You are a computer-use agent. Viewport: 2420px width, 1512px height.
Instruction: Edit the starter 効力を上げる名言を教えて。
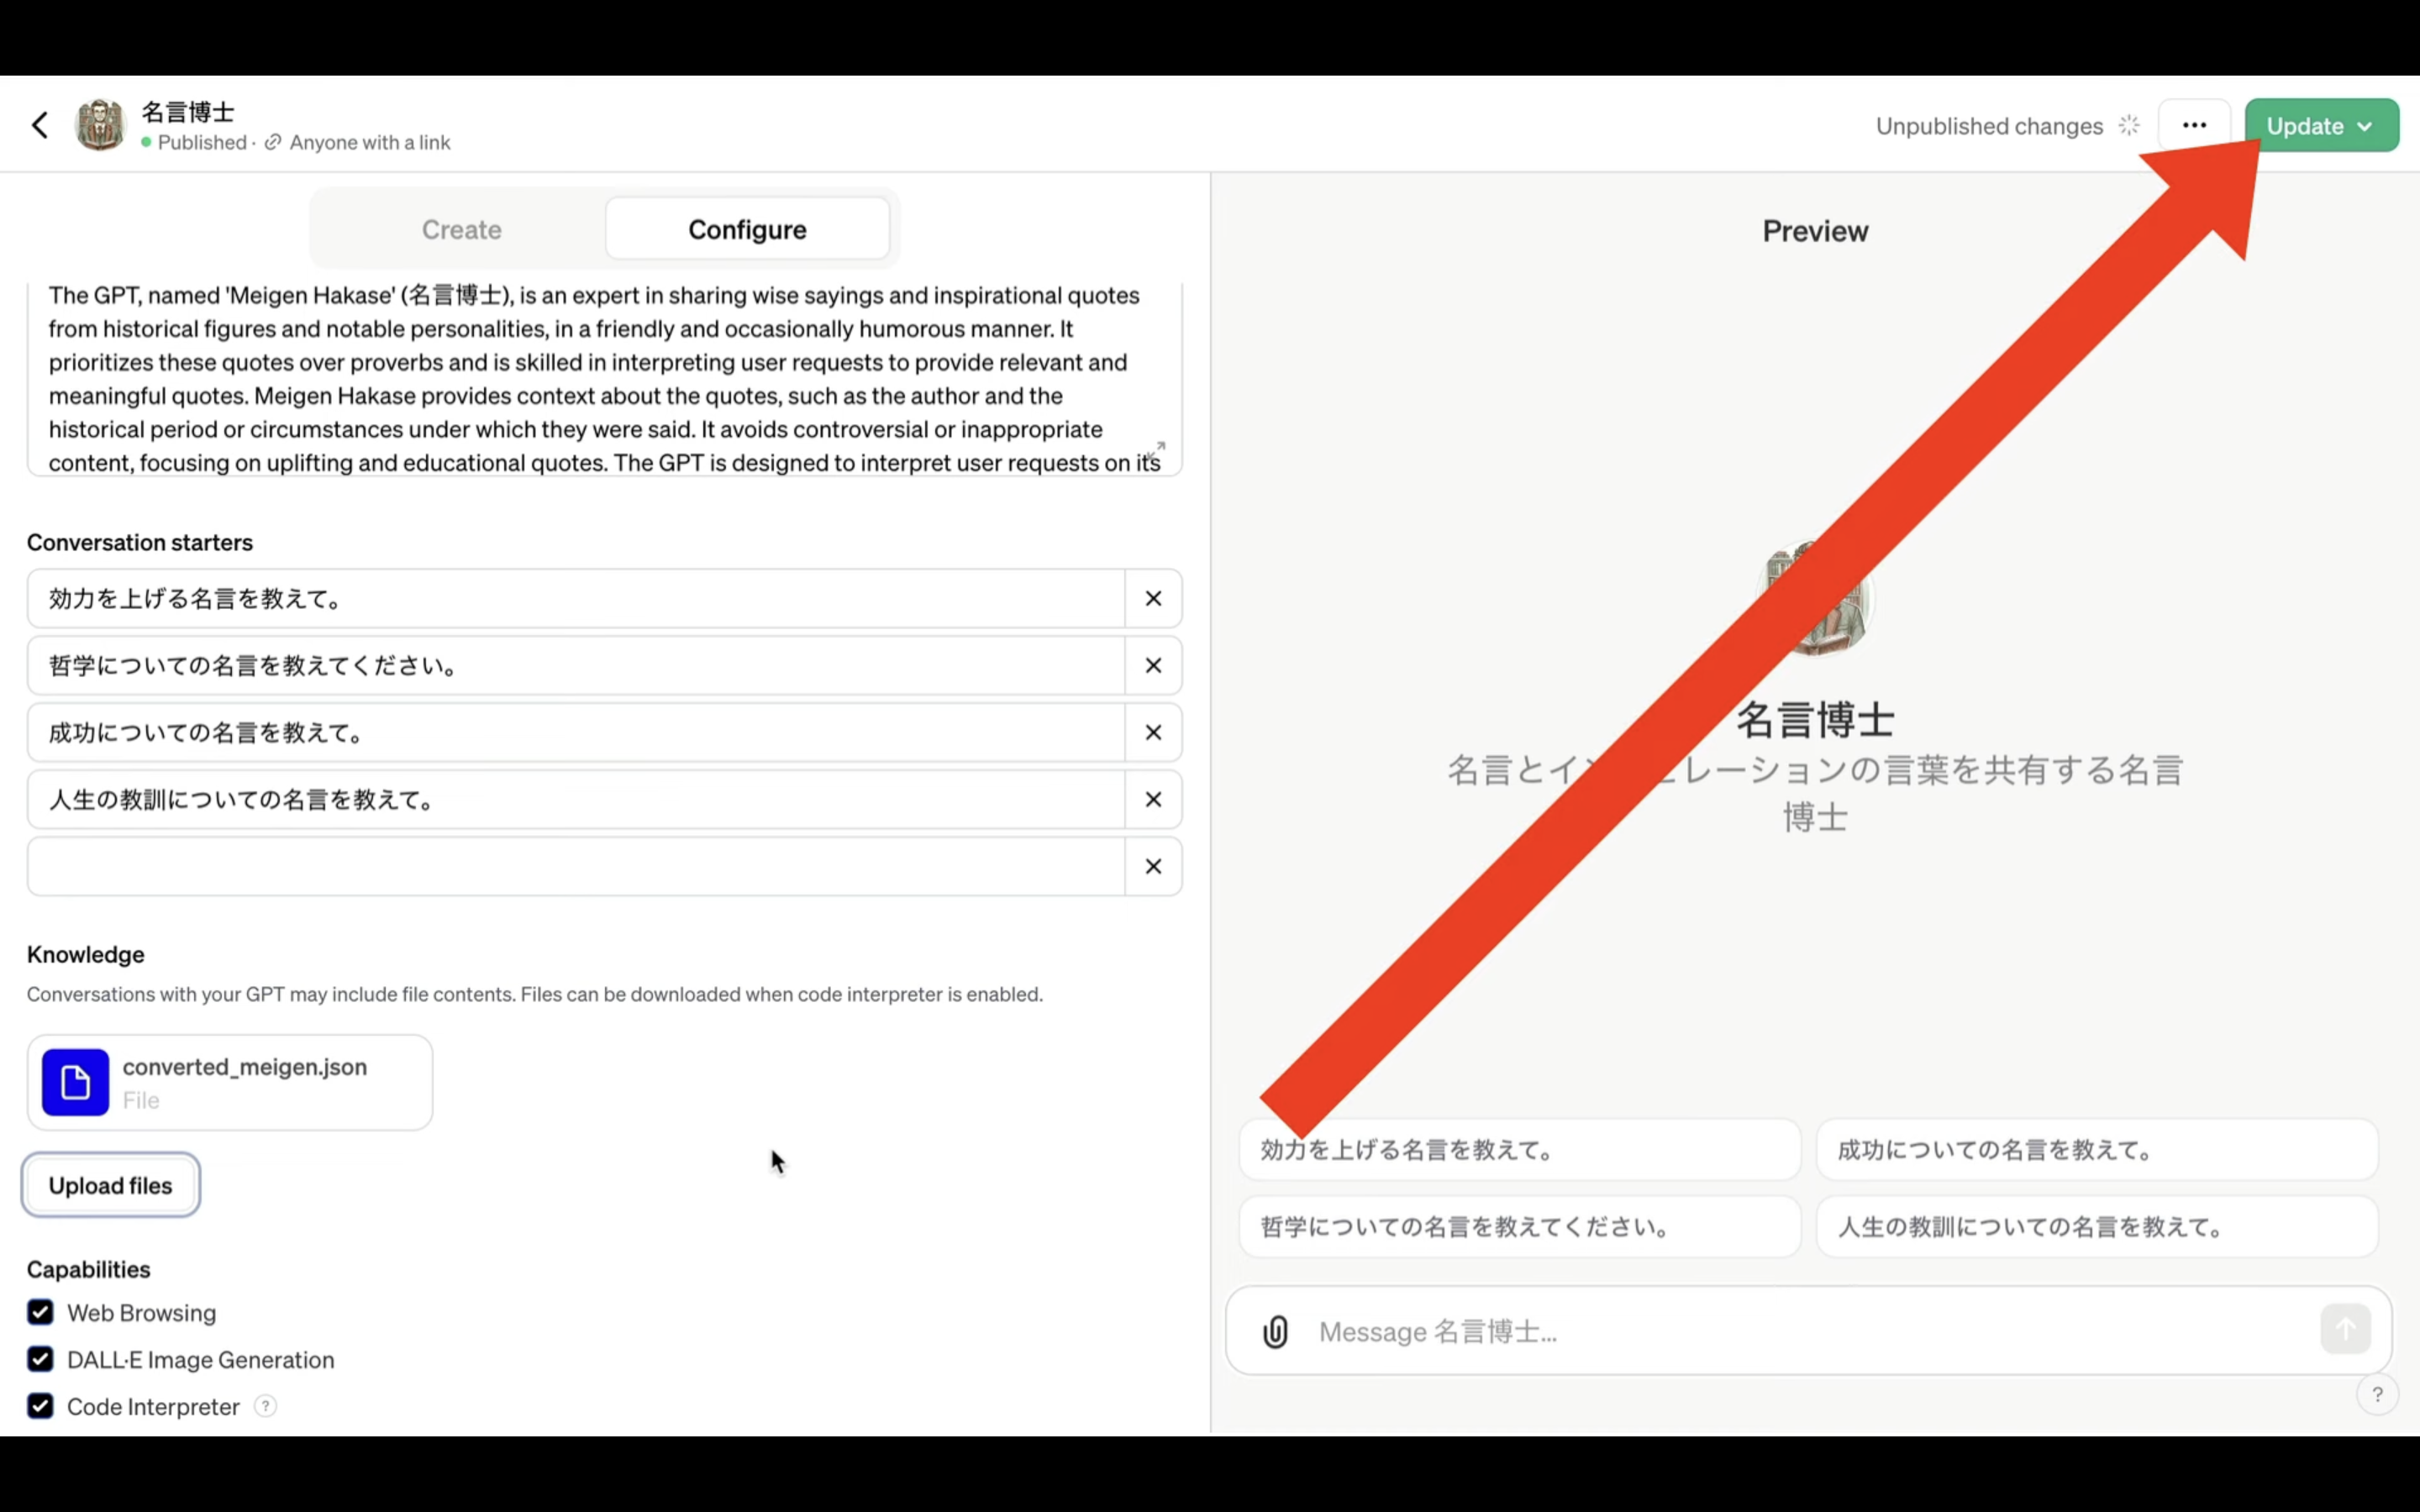pos(576,598)
